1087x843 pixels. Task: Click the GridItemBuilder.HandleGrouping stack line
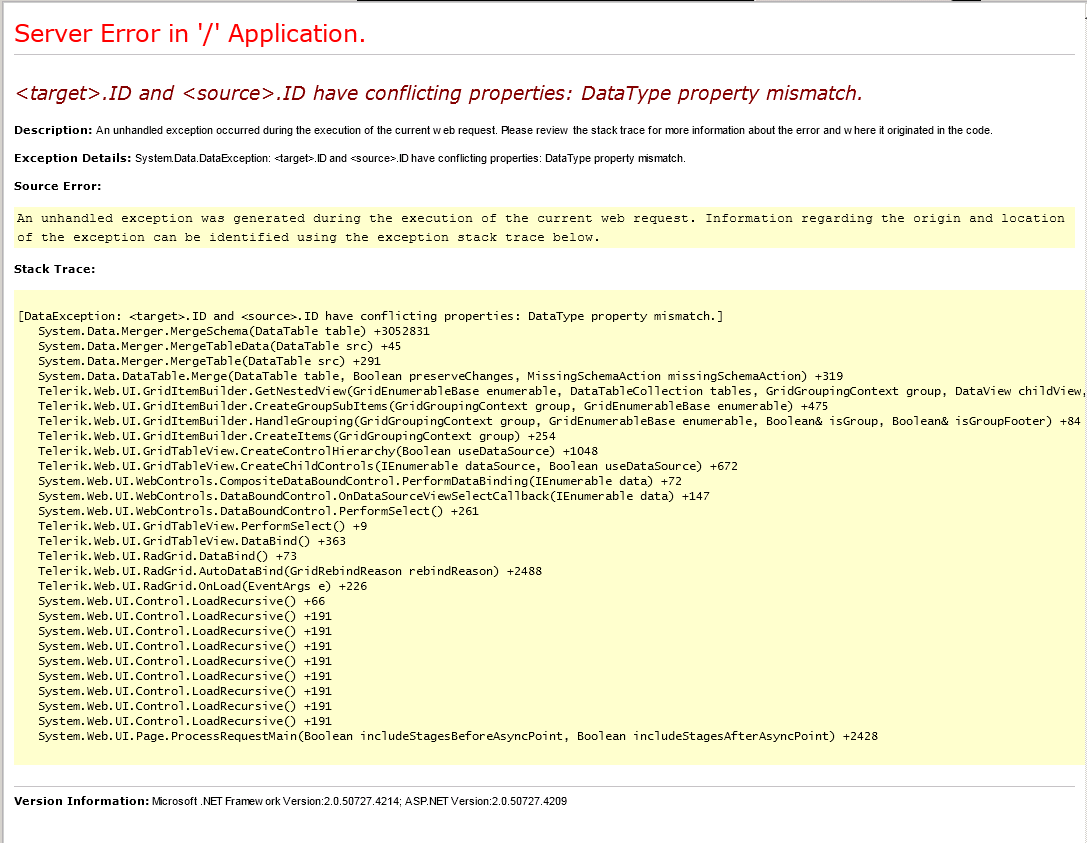[x=559, y=422]
